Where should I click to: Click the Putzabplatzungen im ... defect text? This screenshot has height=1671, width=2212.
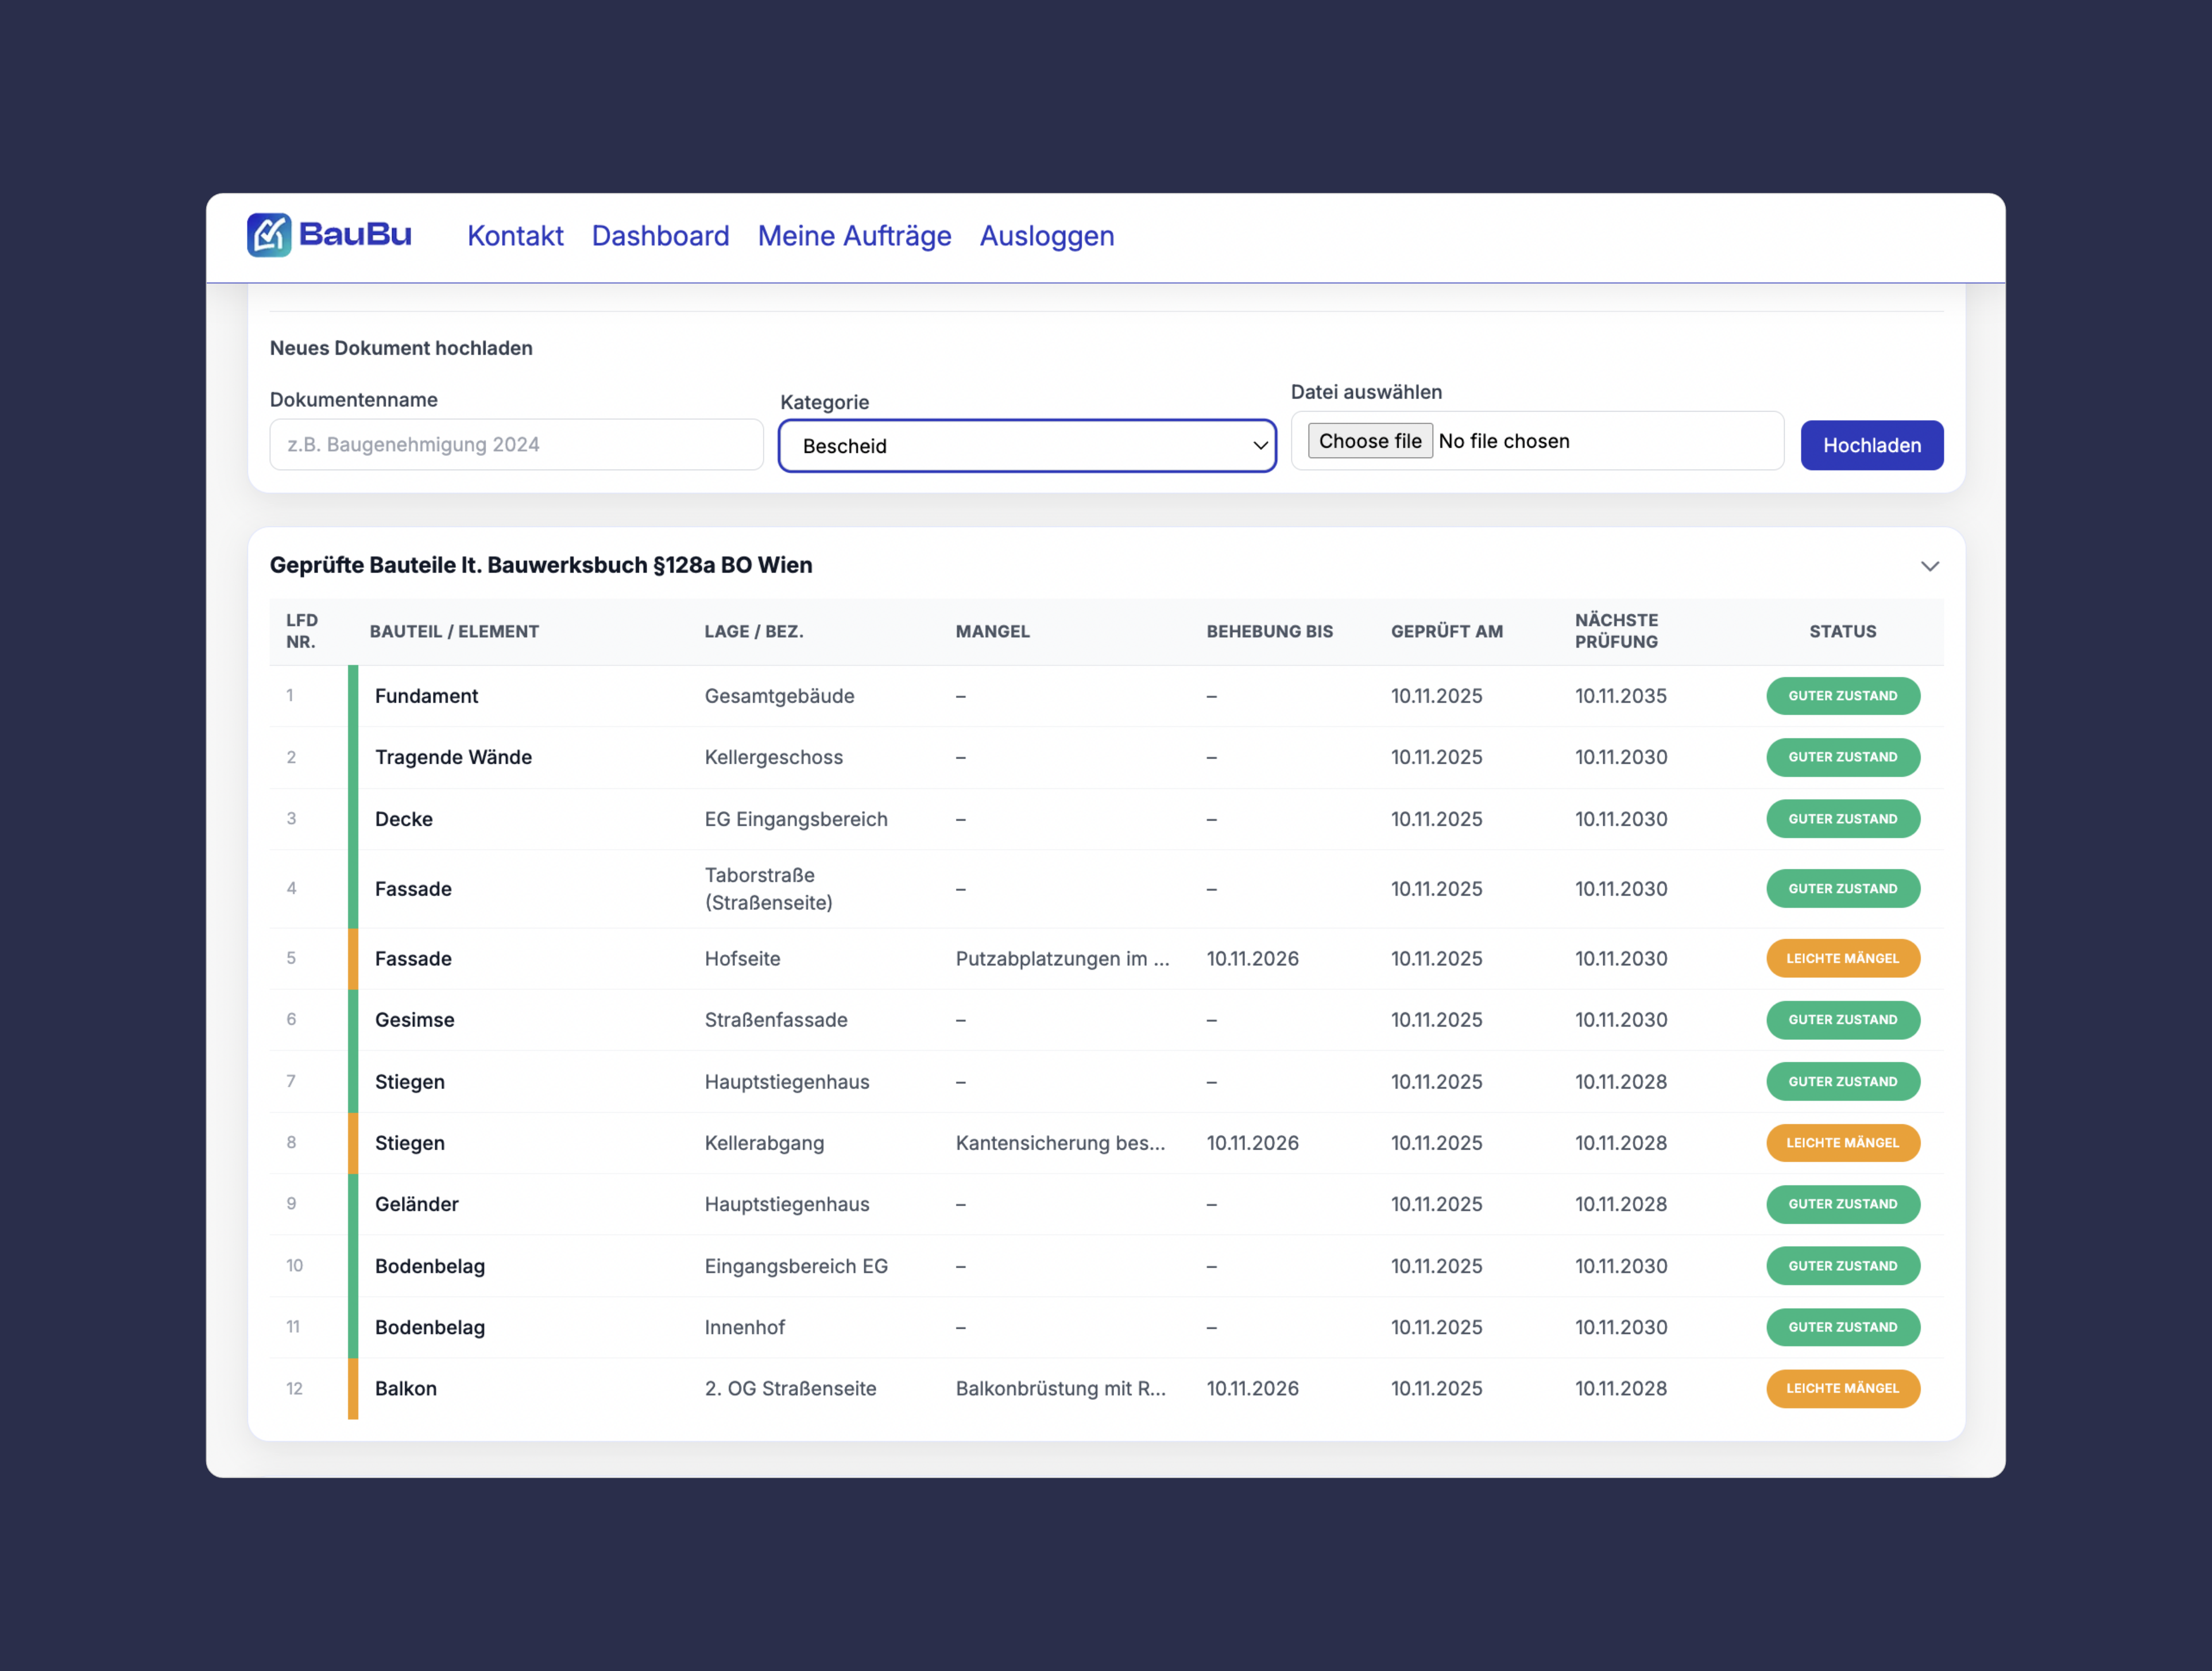point(1062,958)
